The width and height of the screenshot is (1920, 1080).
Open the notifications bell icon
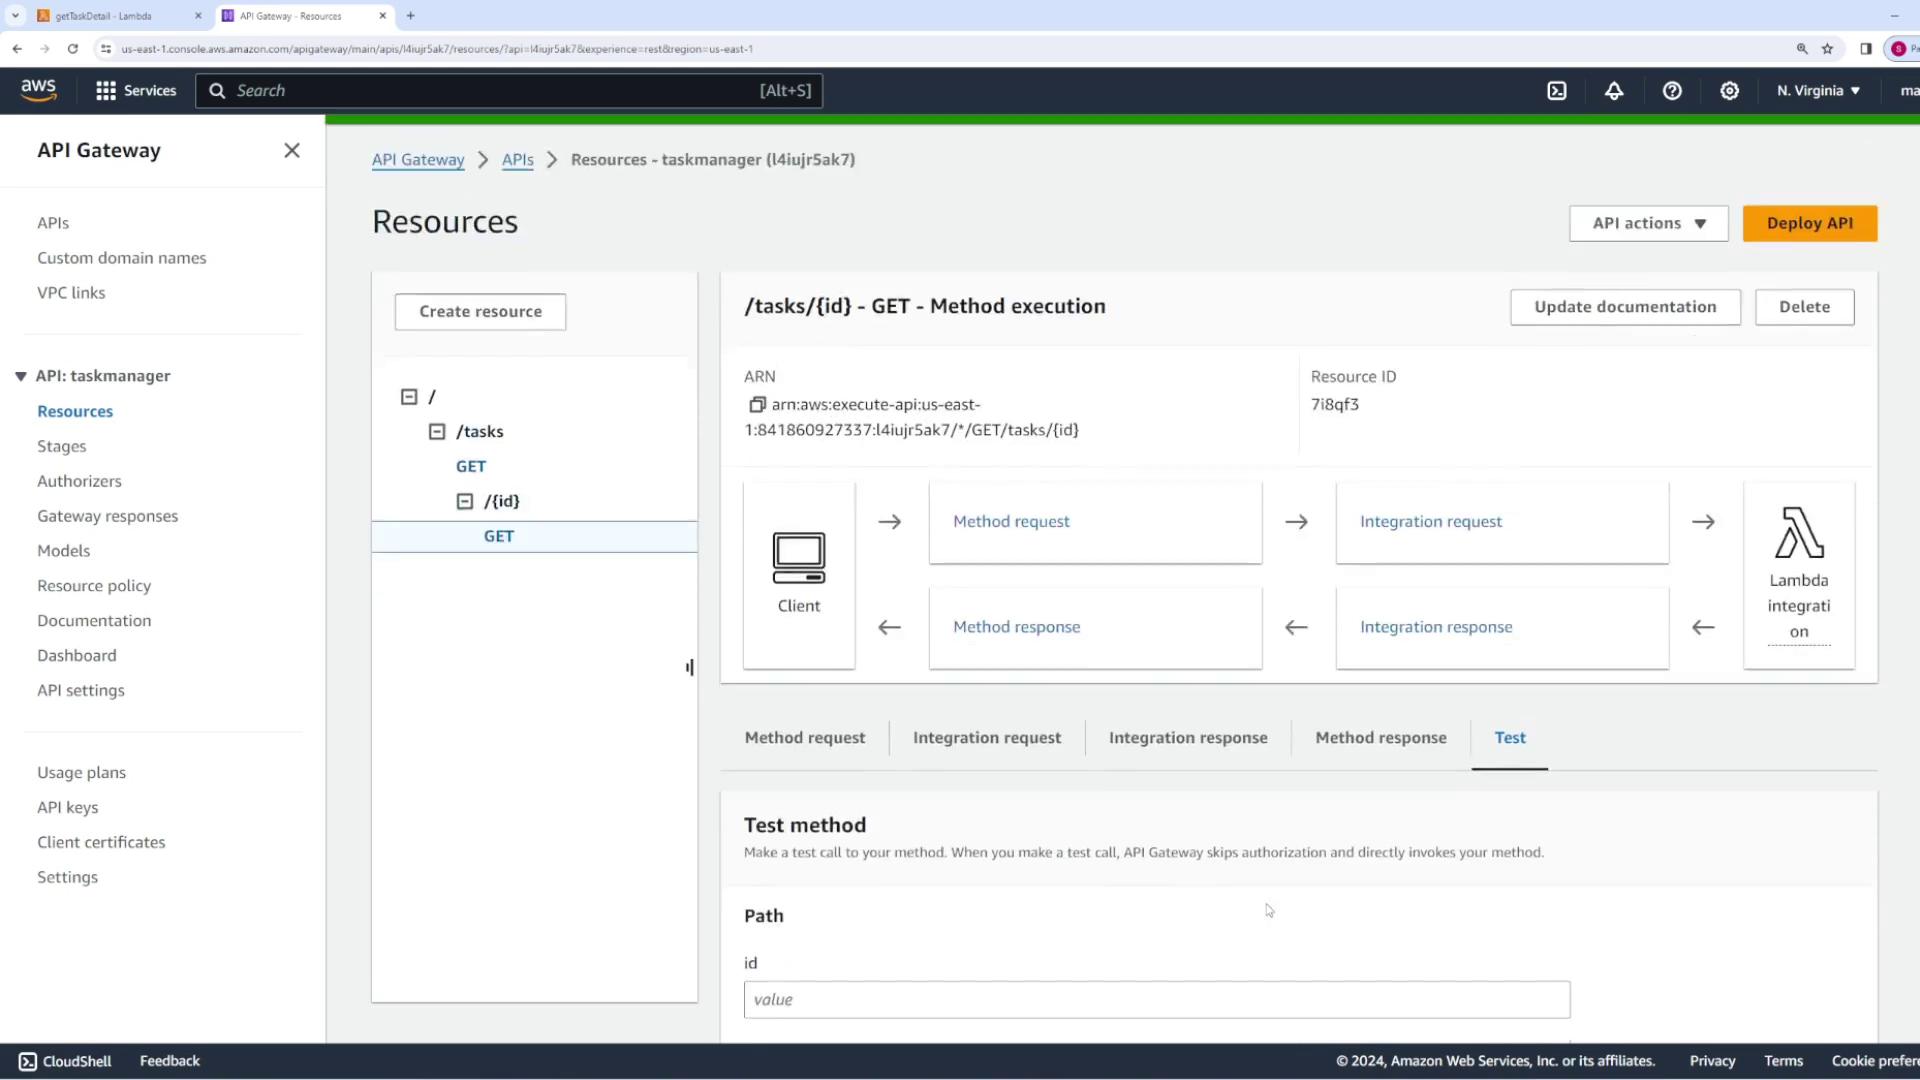[1614, 91]
